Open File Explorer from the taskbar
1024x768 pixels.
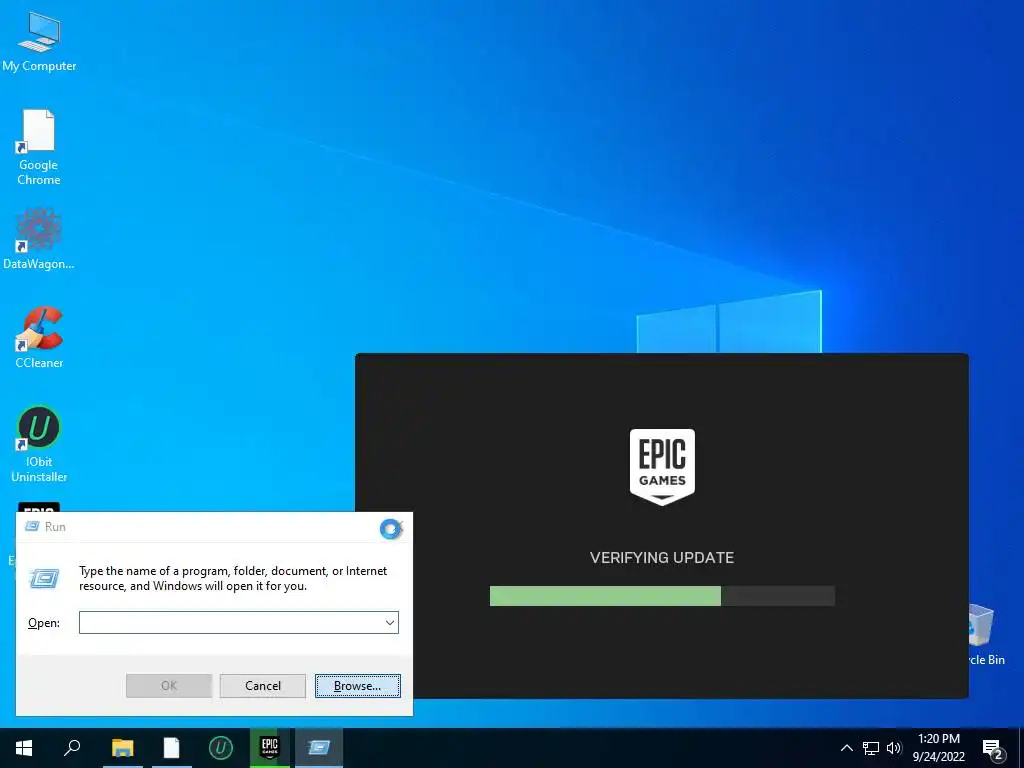pyautogui.click(x=122, y=748)
